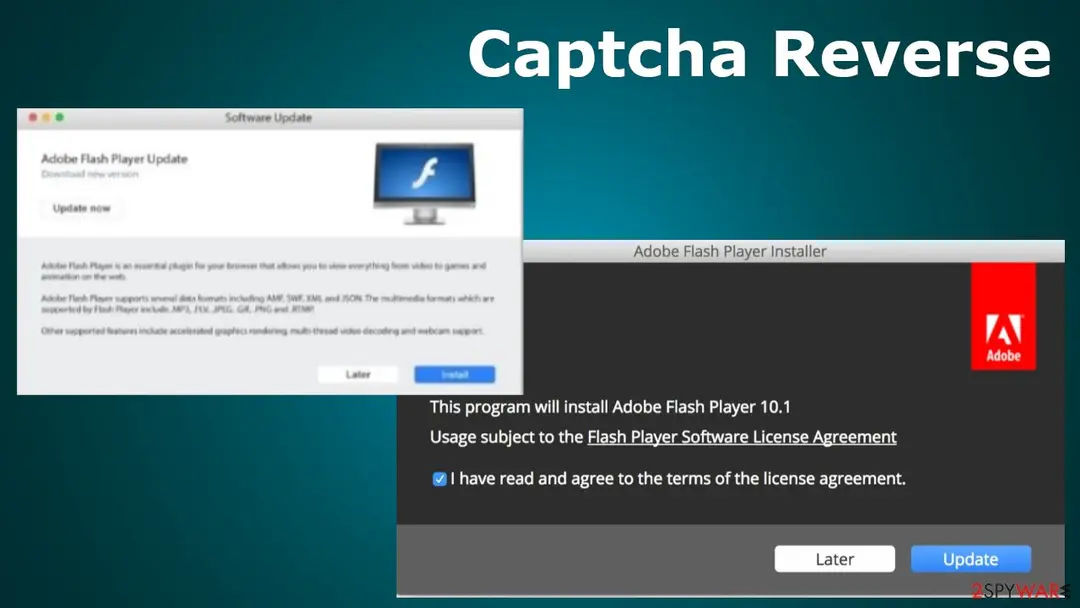Click Later in Software Update window
The width and height of the screenshot is (1080, 608).
click(x=357, y=375)
